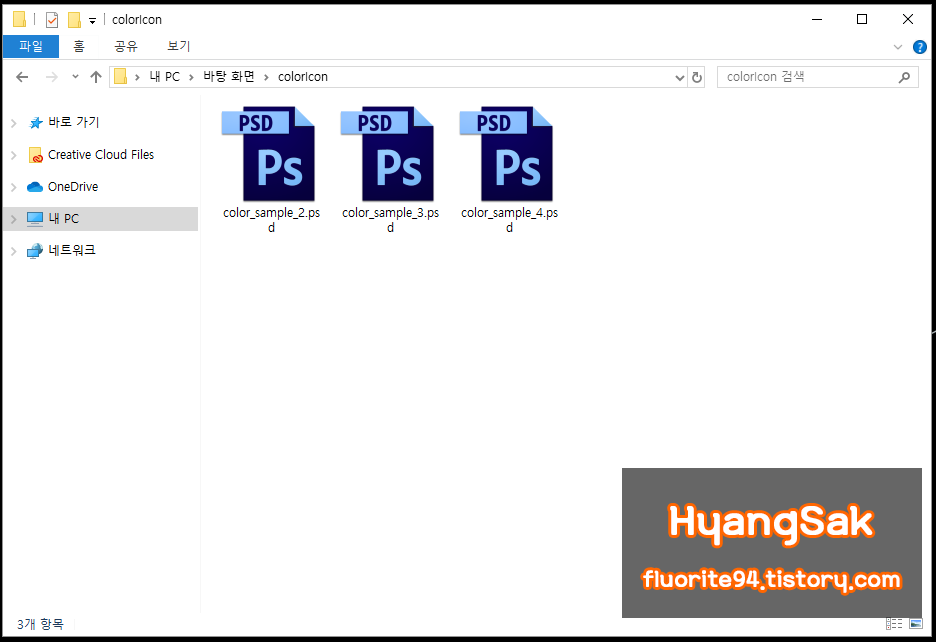936x642 pixels.
Task: Click the 바로 가기 star icon
Action: coord(36,123)
